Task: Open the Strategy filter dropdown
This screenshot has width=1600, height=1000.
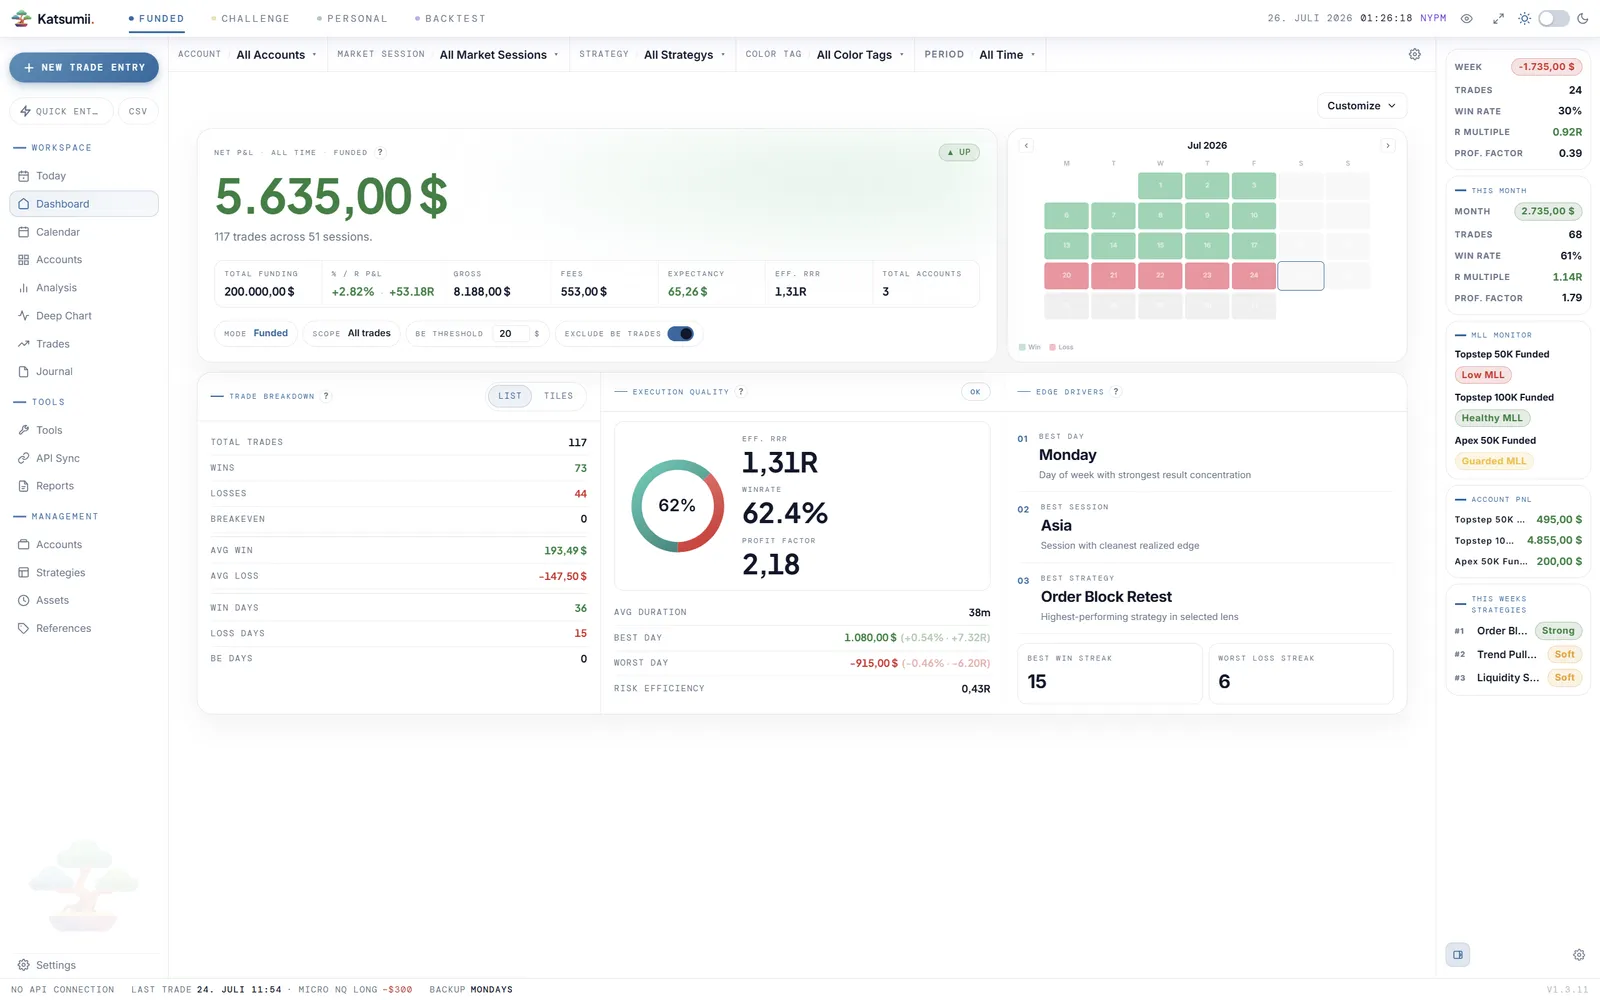Action: point(685,55)
